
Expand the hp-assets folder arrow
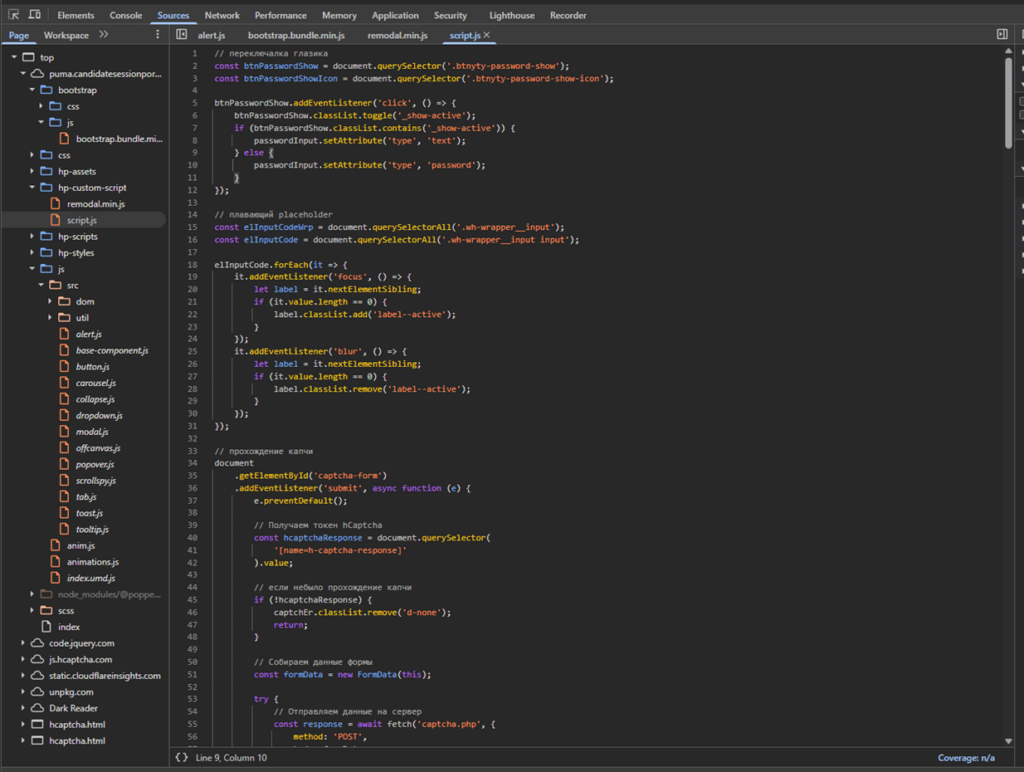(32, 171)
